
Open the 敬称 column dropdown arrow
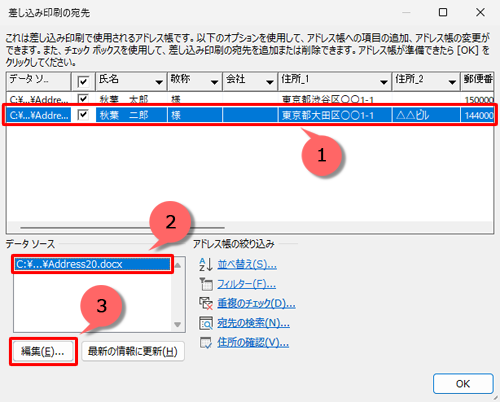214,82
